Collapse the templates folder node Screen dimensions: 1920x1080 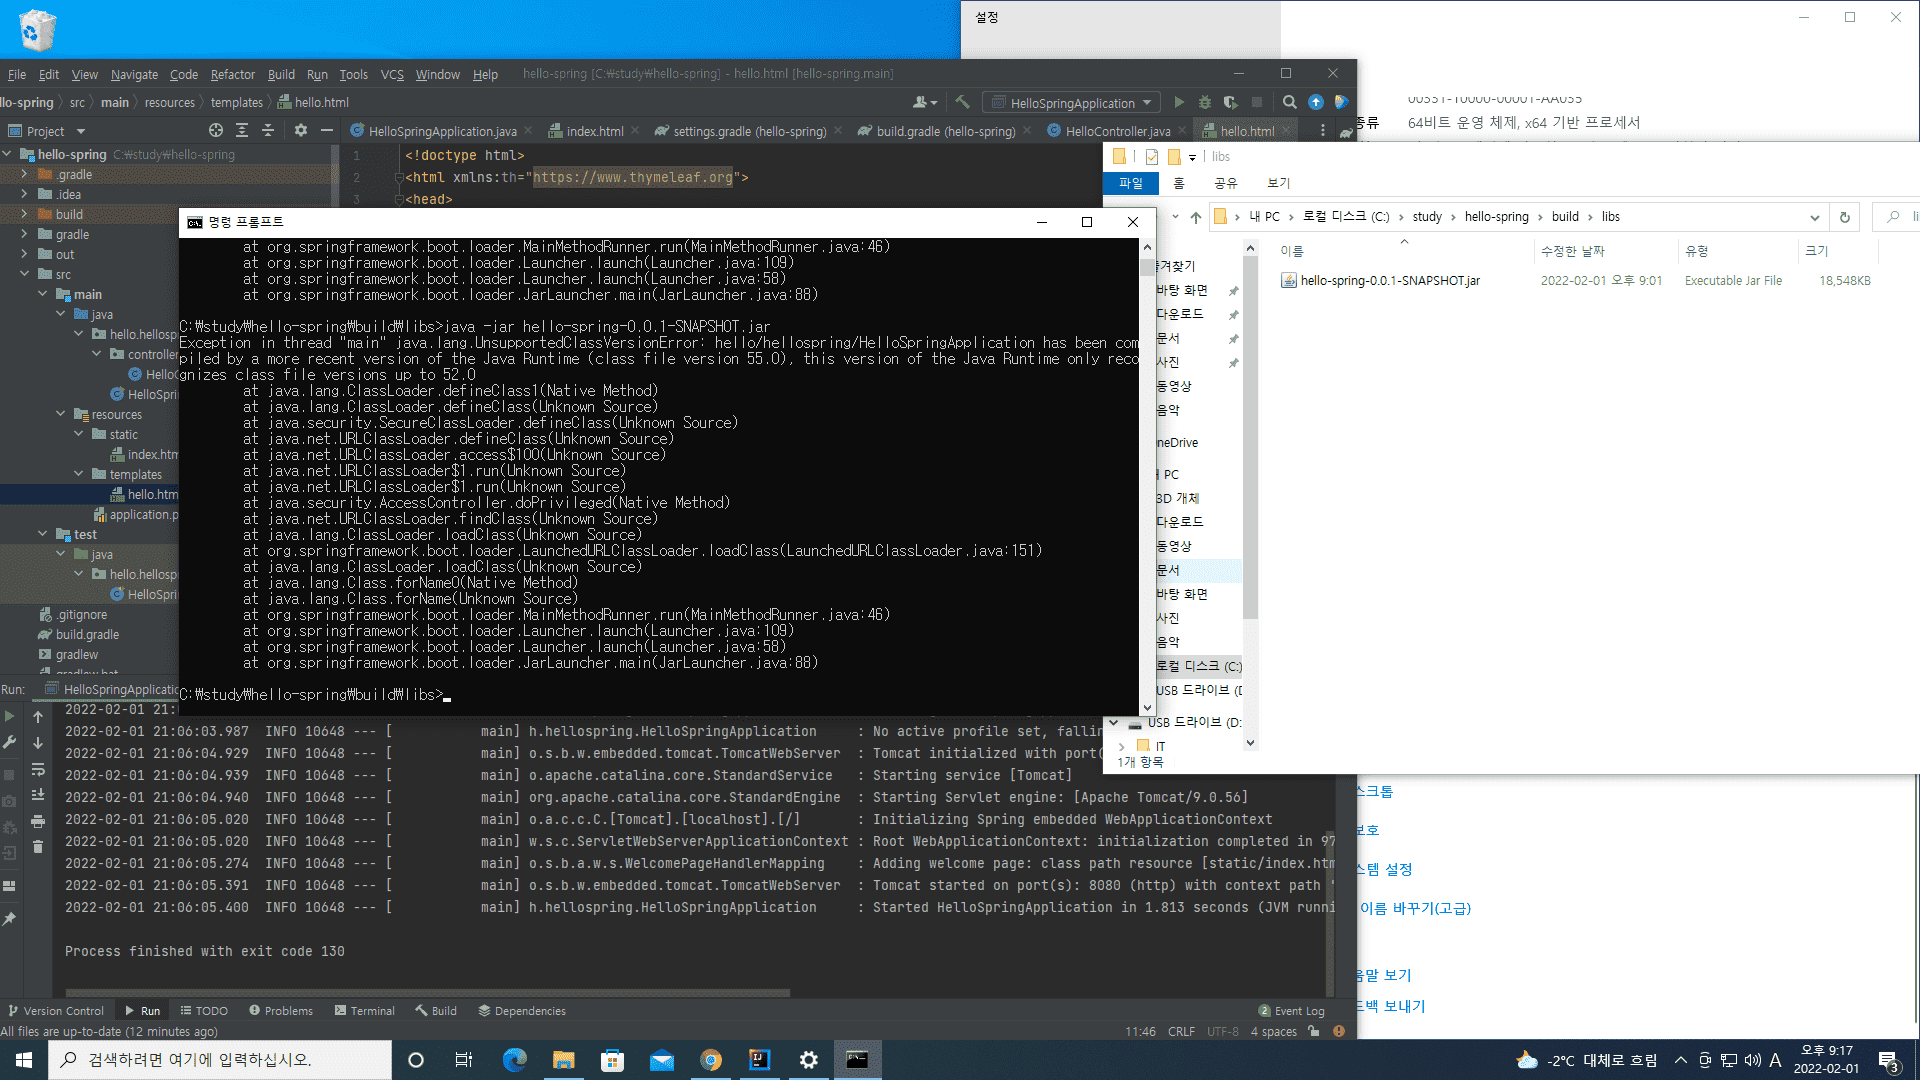click(x=79, y=474)
